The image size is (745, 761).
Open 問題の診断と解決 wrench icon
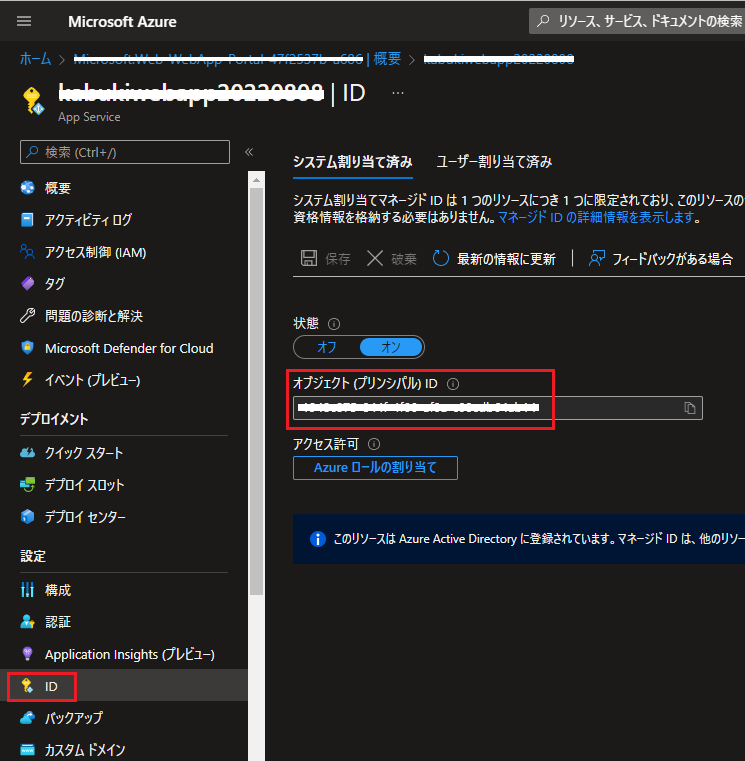click(x=28, y=316)
